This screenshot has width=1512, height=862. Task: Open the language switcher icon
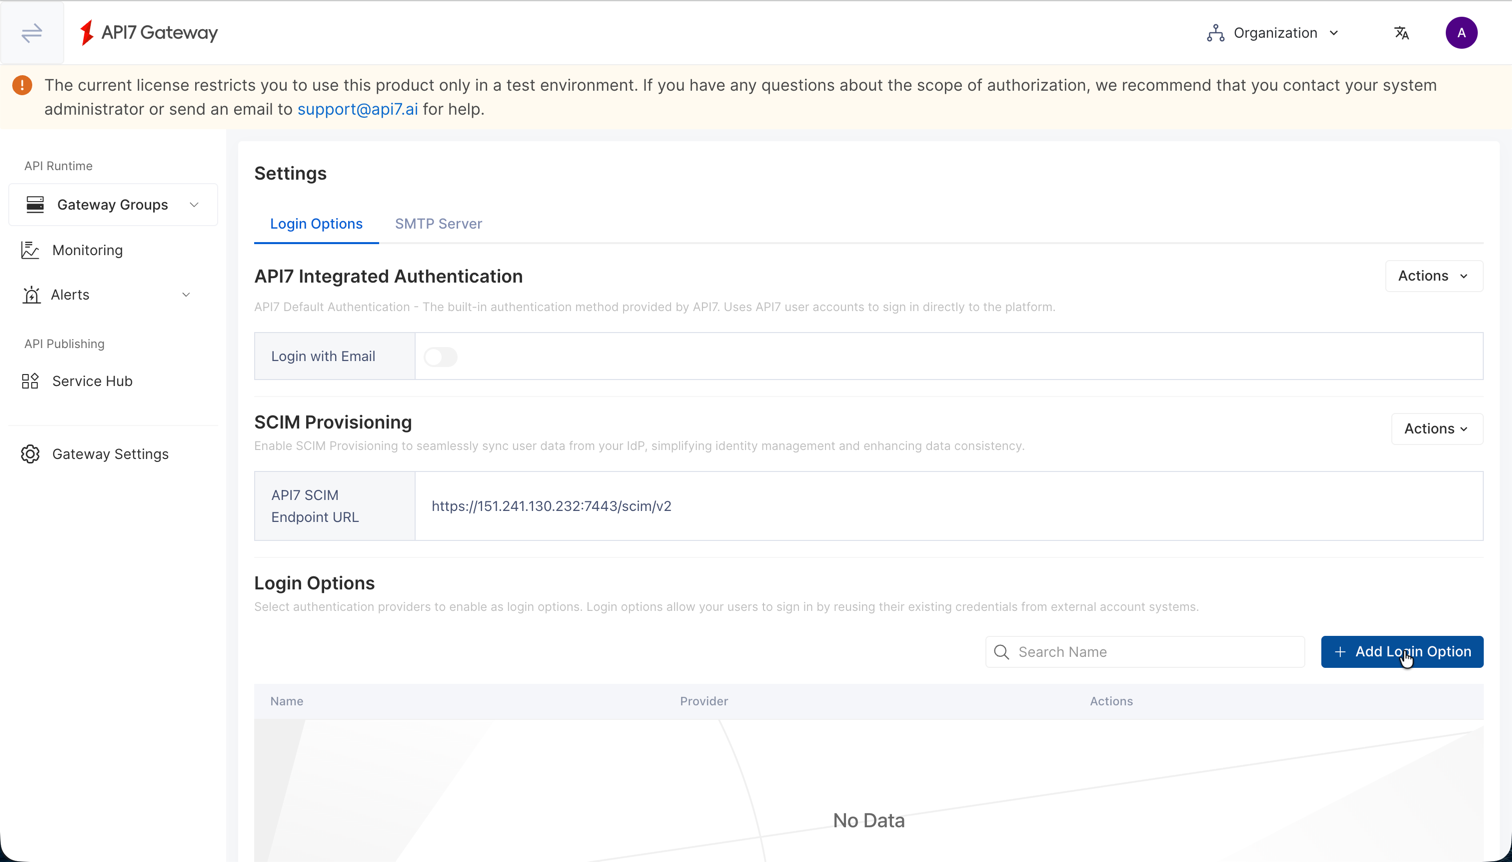1401,32
